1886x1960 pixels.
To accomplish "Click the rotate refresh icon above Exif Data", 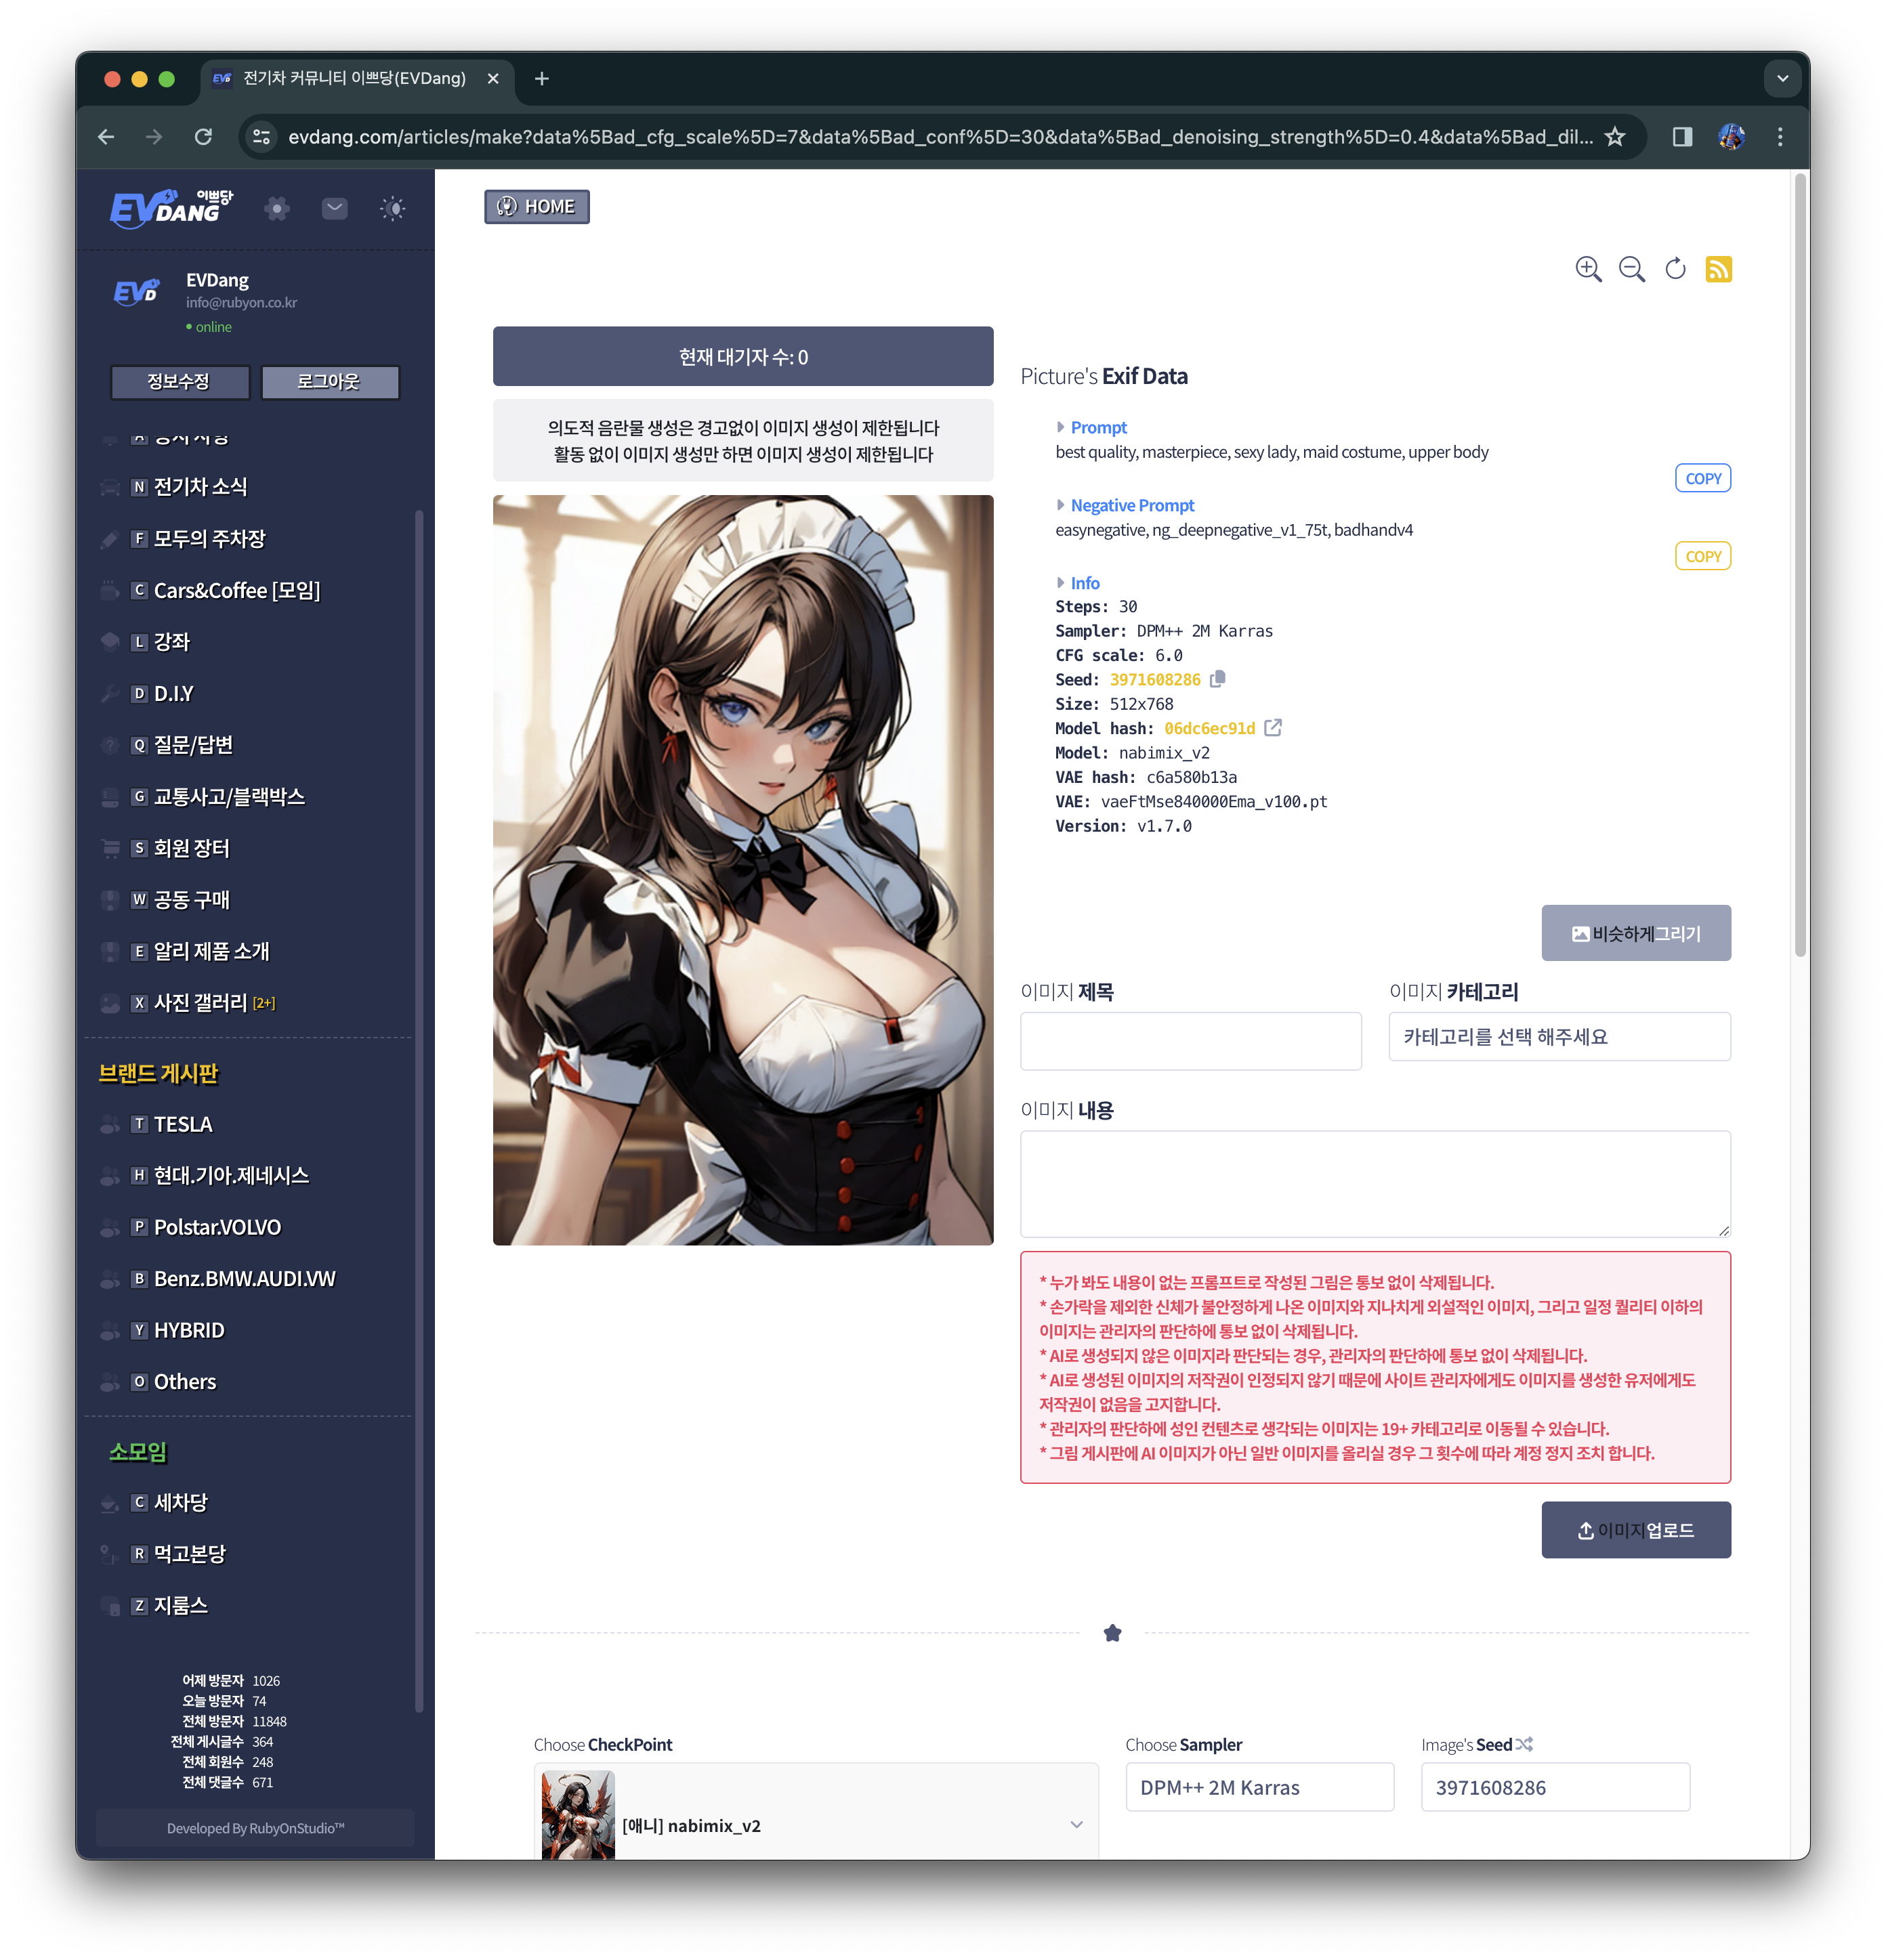I will click(x=1675, y=269).
